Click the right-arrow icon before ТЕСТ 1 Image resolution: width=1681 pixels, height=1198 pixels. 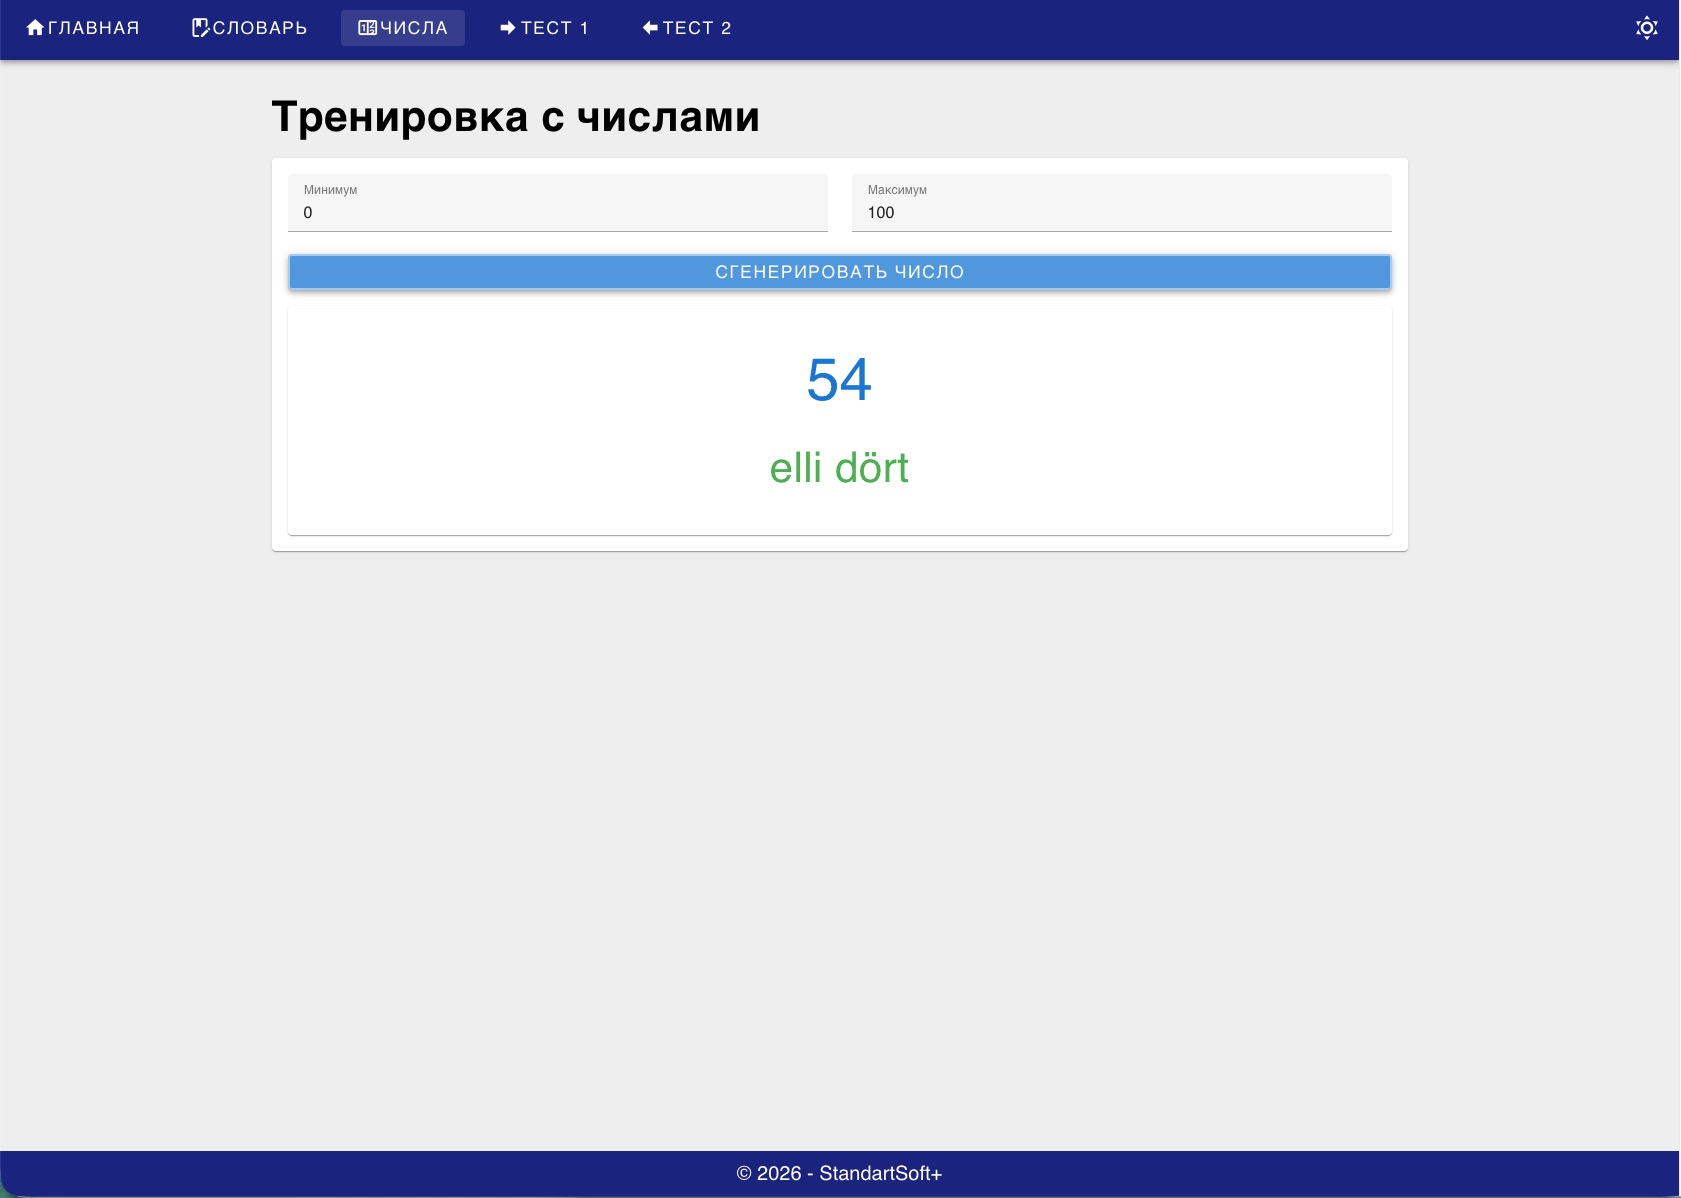pyautogui.click(x=507, y=27)
